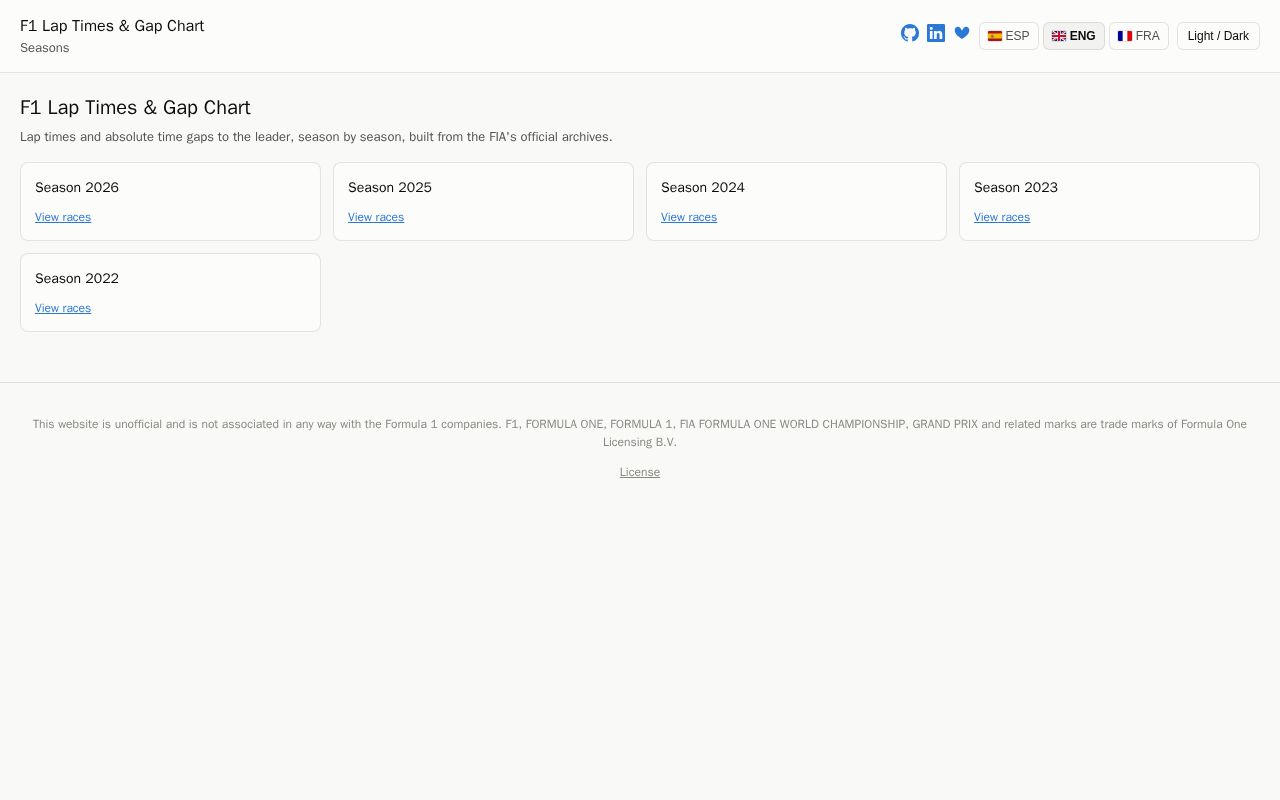The image size is (1280, 800).
Task: View races for Season 2025
Action: click(376, 217)
